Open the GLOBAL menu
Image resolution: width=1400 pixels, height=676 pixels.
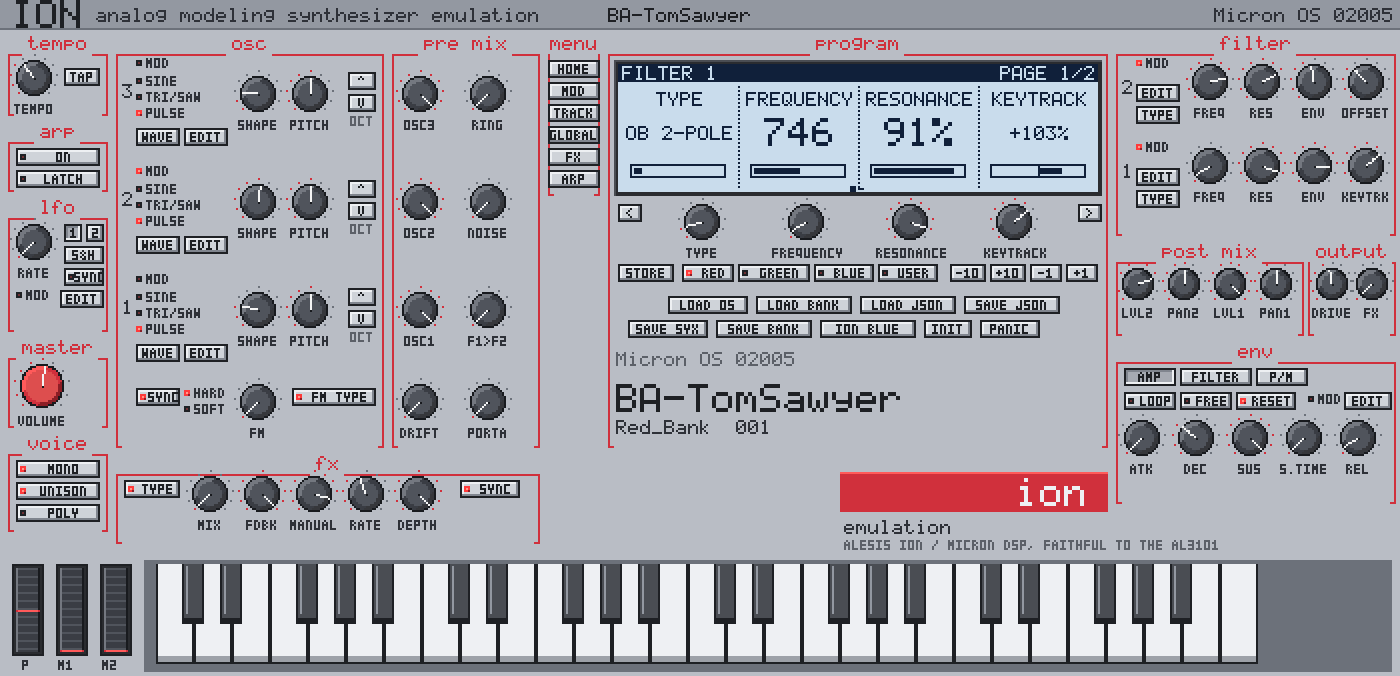coord(574,135)
